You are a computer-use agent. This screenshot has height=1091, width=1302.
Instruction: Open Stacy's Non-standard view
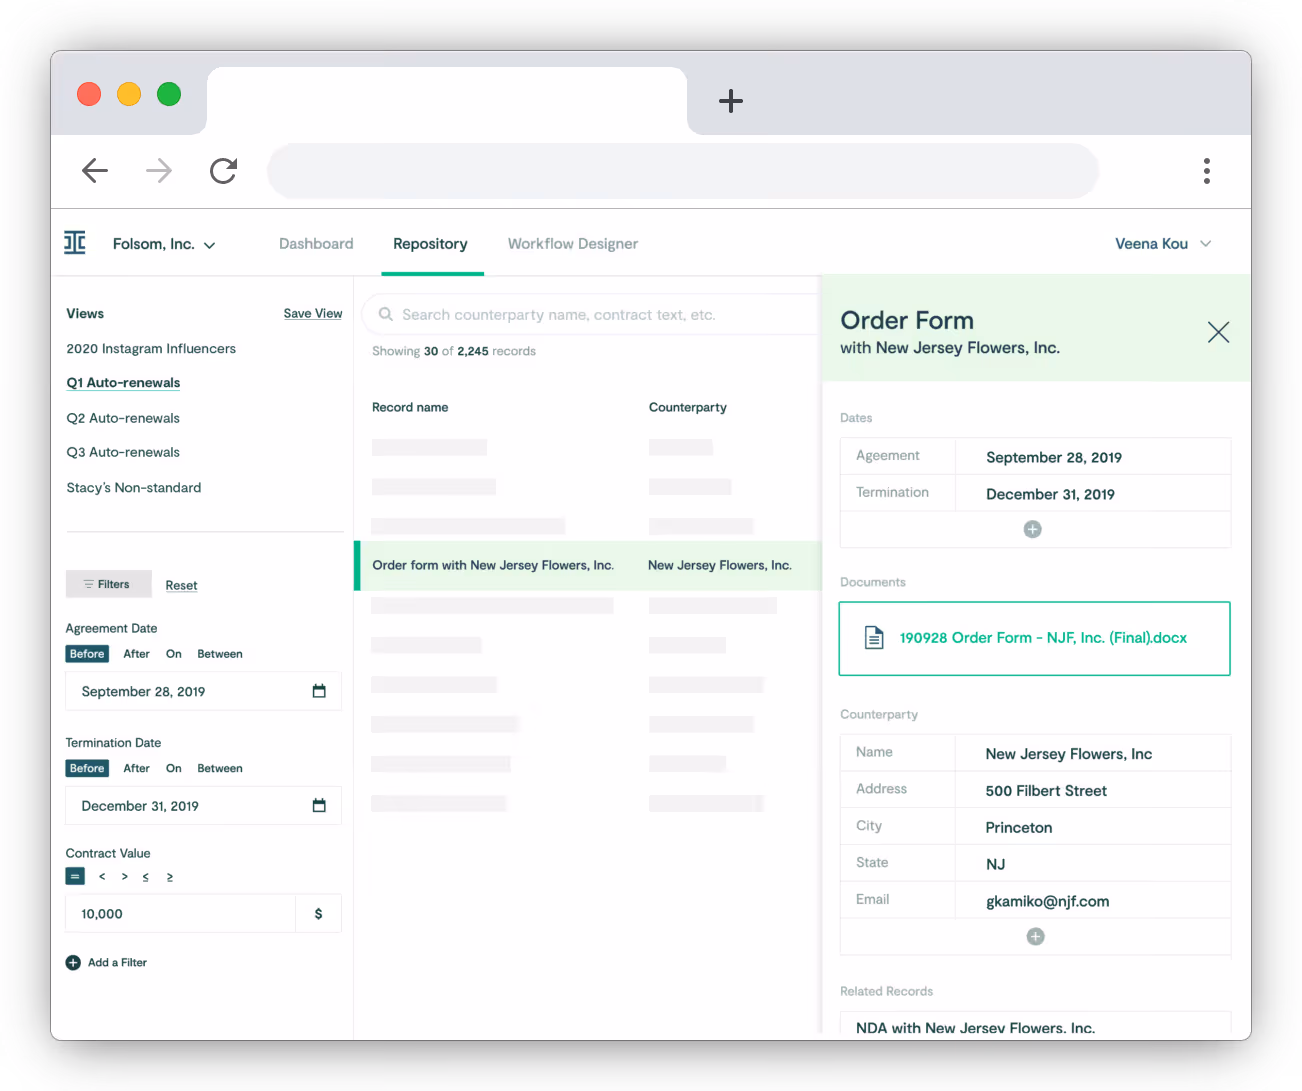click(x=134, y=488)
